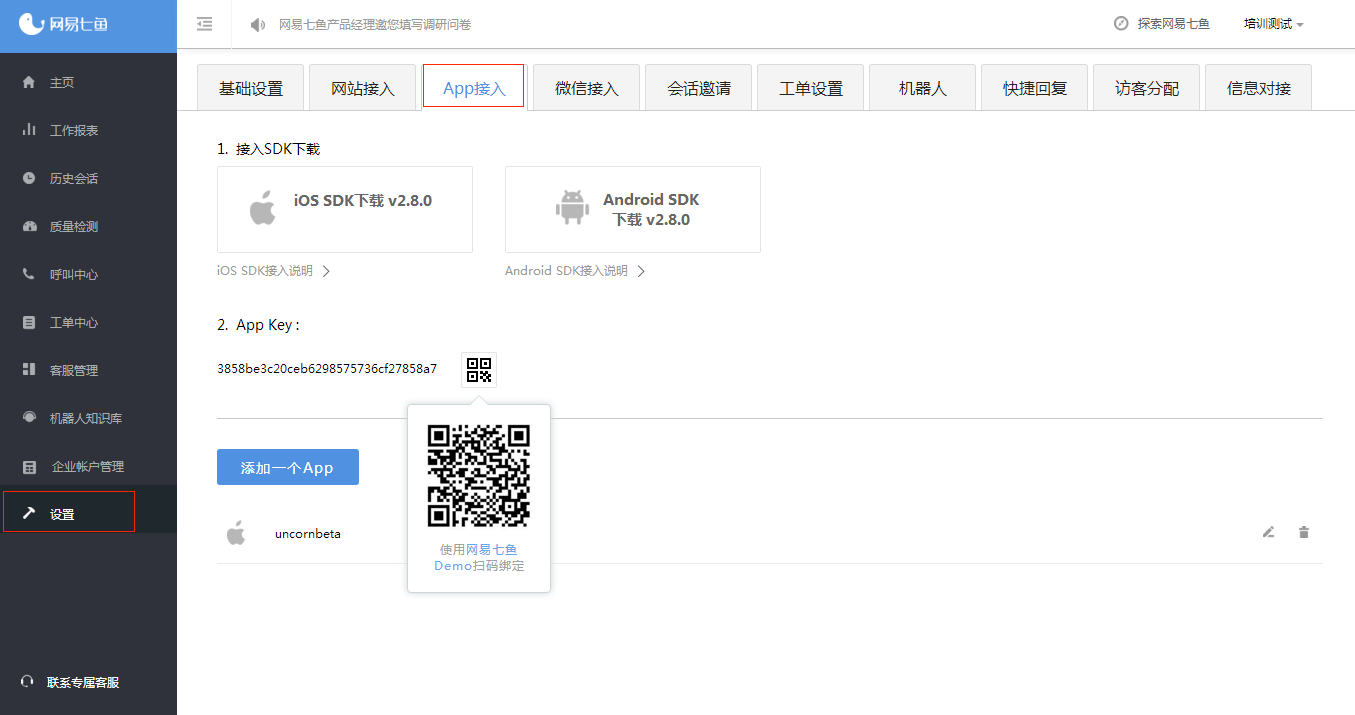
Task: Switch to the 微信接入 tab
Action: (587, 87)
